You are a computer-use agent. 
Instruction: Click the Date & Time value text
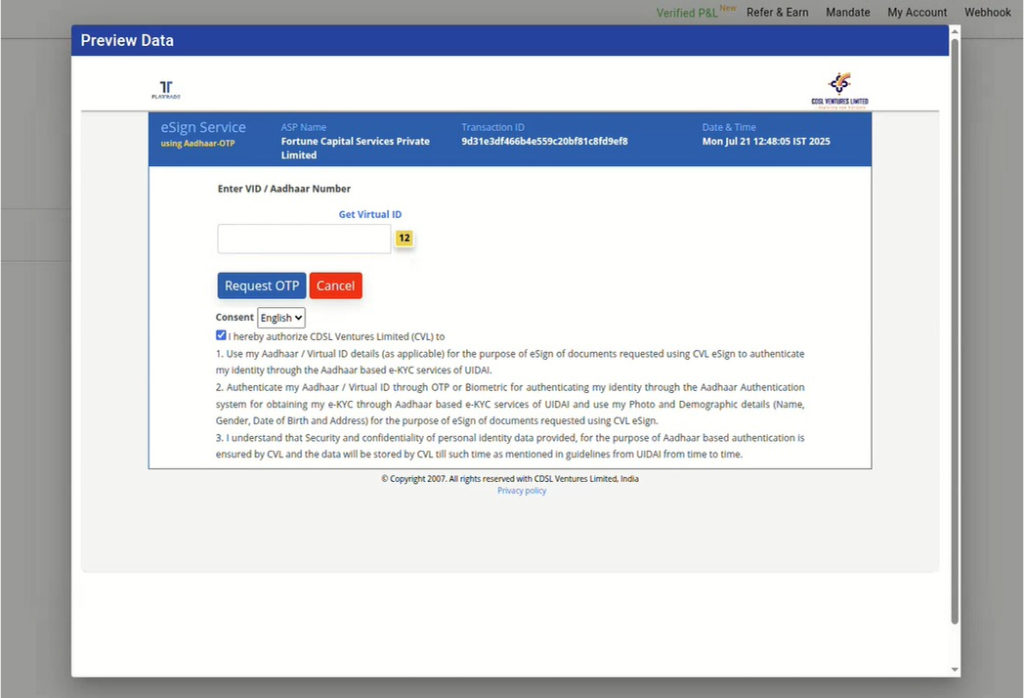766,141
